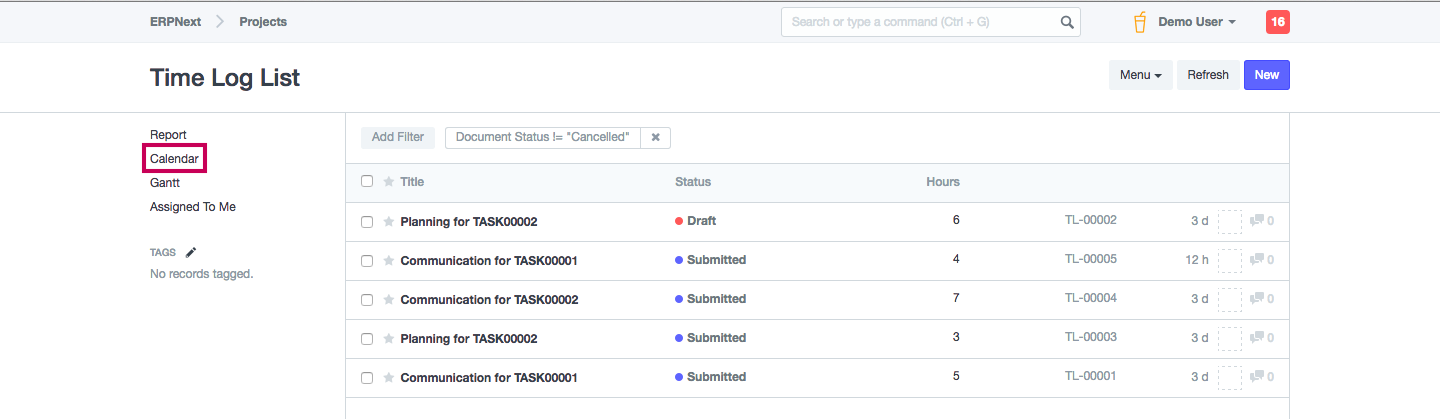Focus the search or command input field

[x=920, y=22]
